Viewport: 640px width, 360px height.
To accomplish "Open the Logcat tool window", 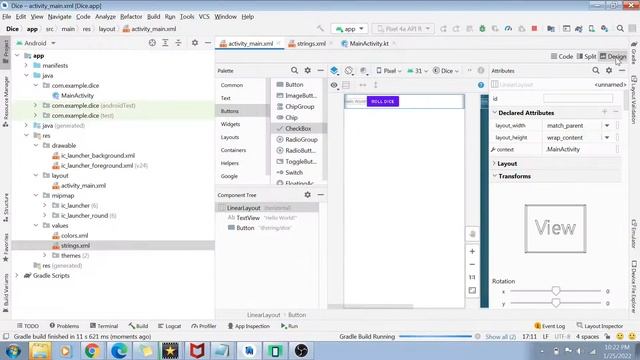I will click(169, 326).
